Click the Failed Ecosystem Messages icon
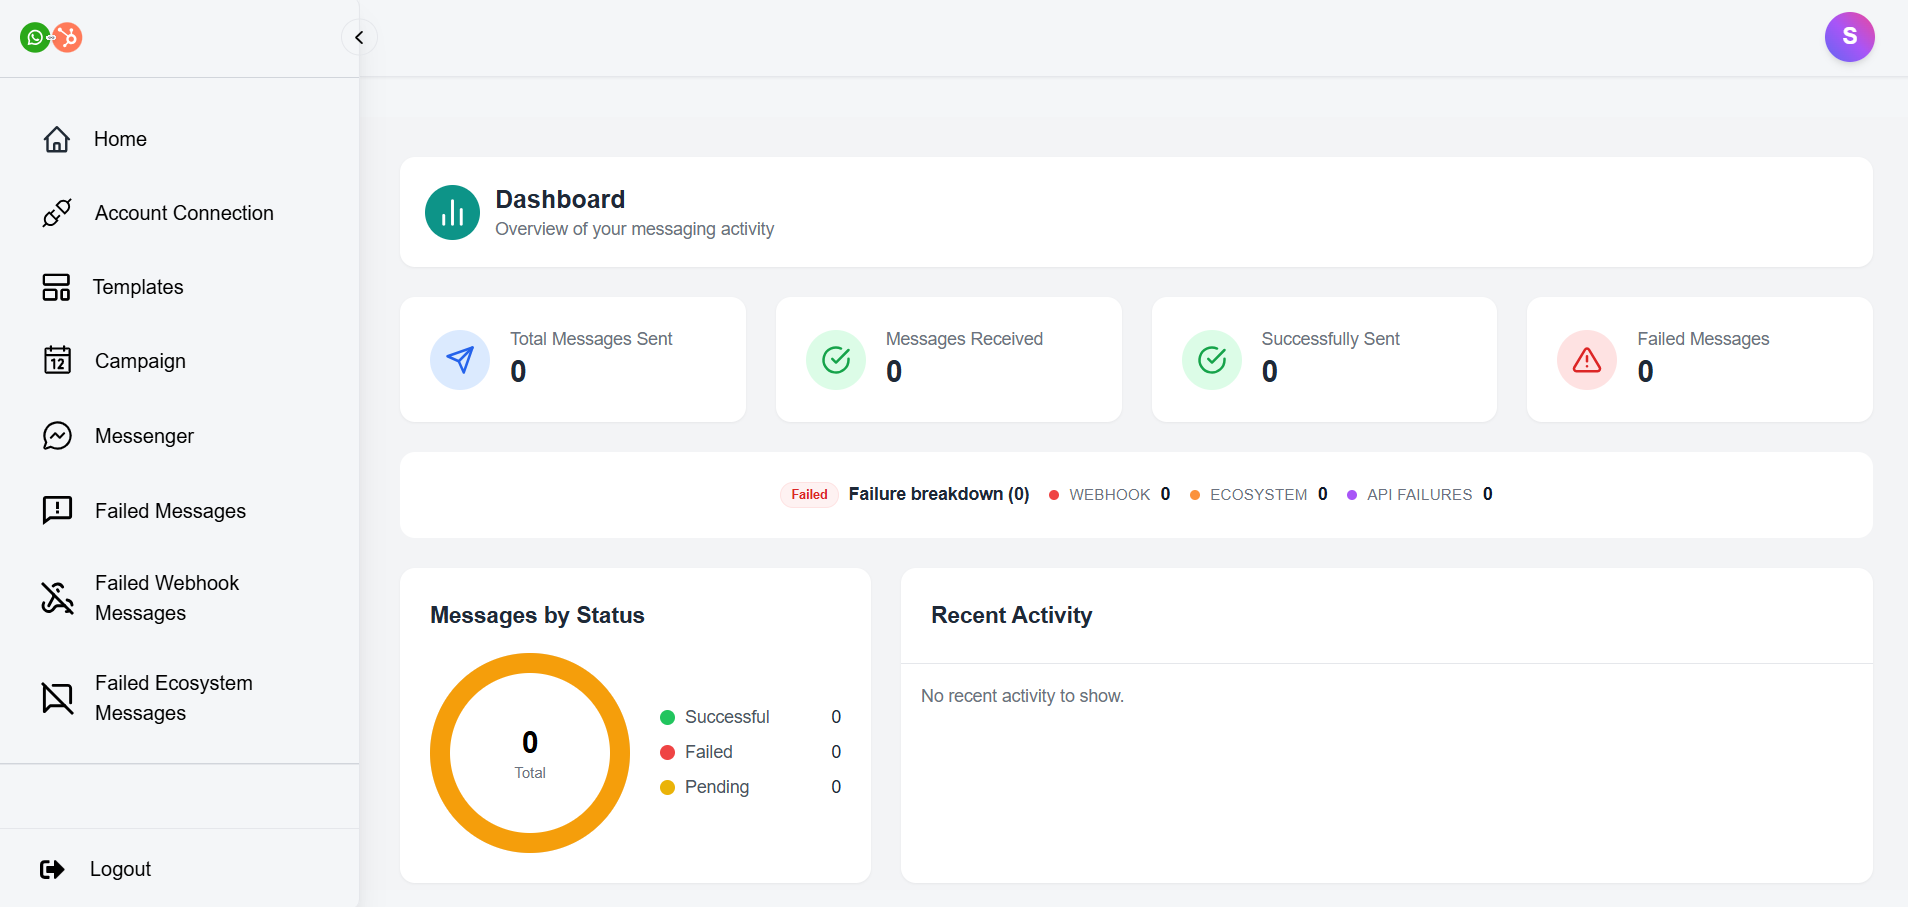 [x=57, y=698]
